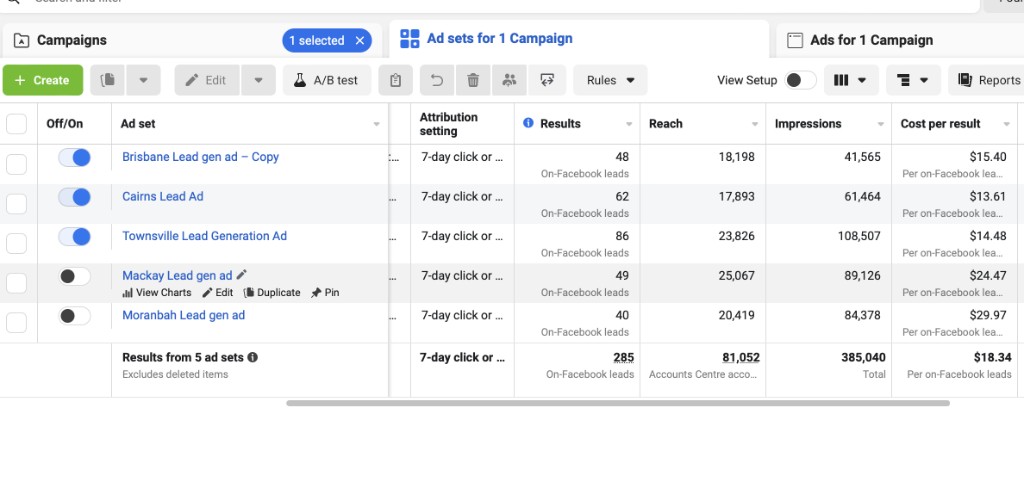The width and height of the screenshot is (1024, 482).
Task: Click the trash Delete icon
Action: click(x=473, y=80)
